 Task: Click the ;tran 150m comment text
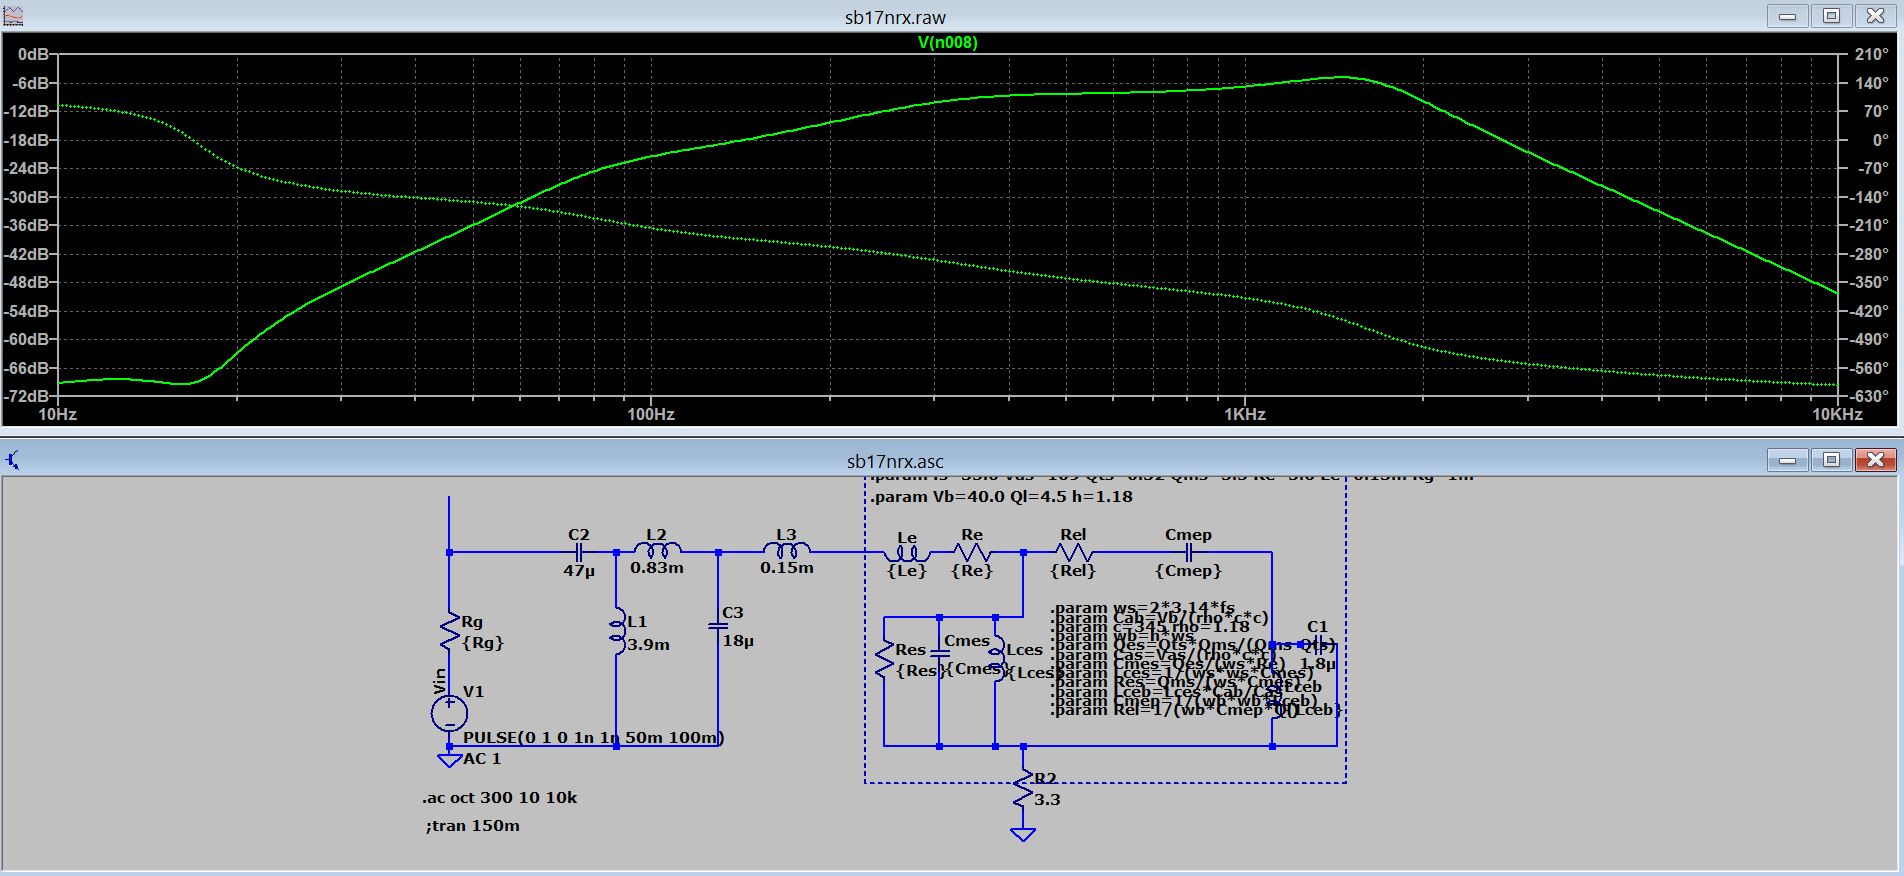pyautogui.click(x=472, y=826)
